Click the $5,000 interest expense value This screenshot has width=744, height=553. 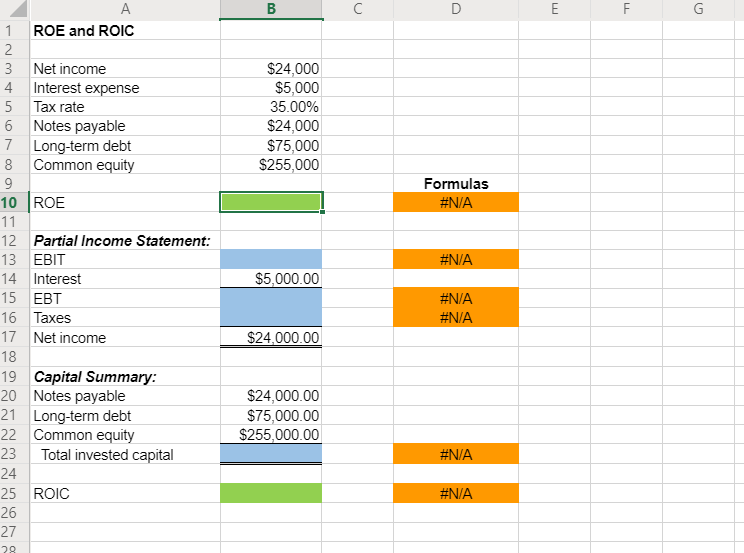tap(297, 88)
